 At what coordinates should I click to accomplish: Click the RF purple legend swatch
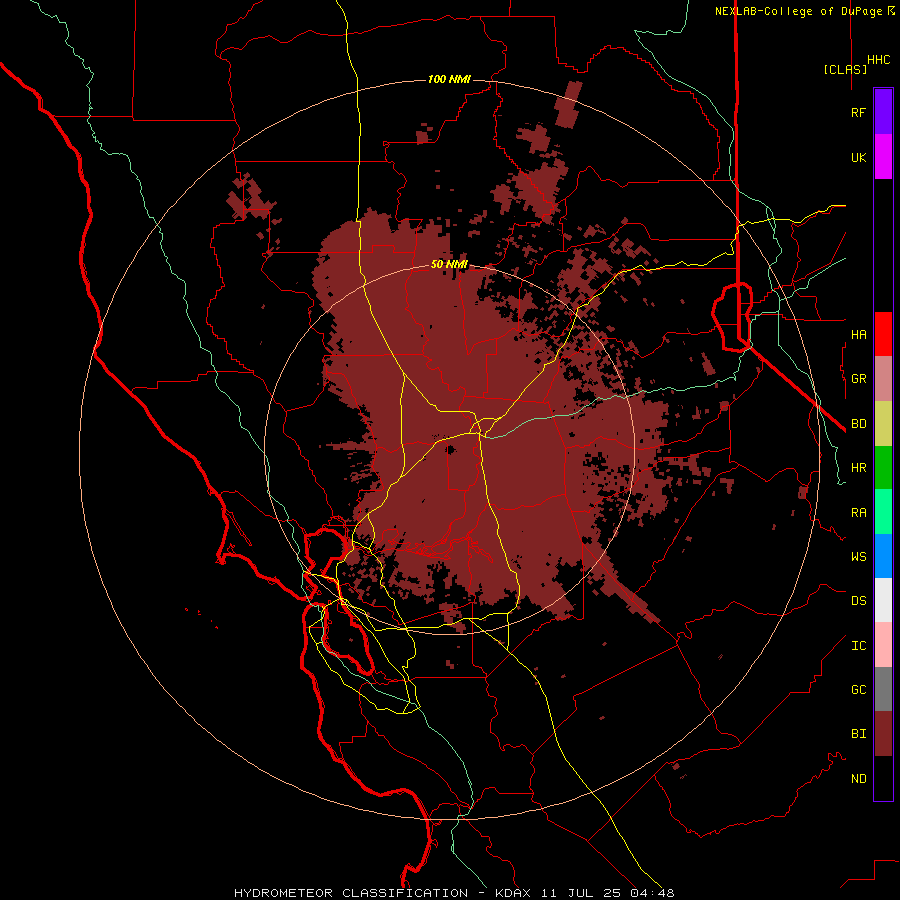883,112
